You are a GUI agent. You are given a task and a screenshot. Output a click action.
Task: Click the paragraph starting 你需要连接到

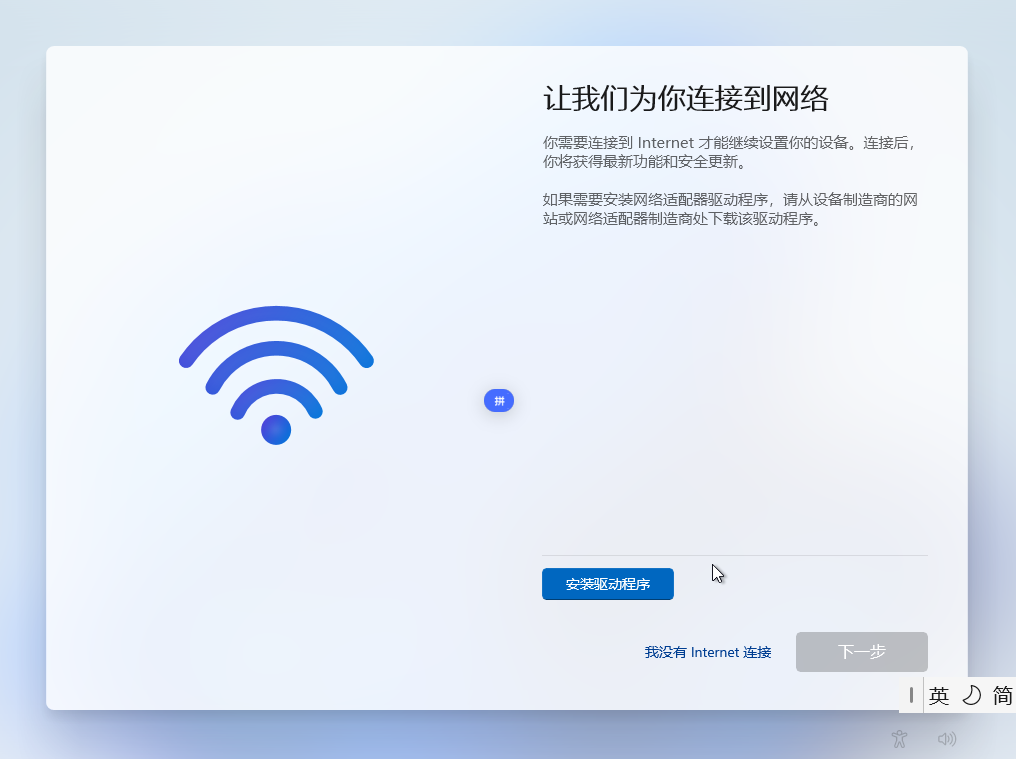(x=729, y=152)
